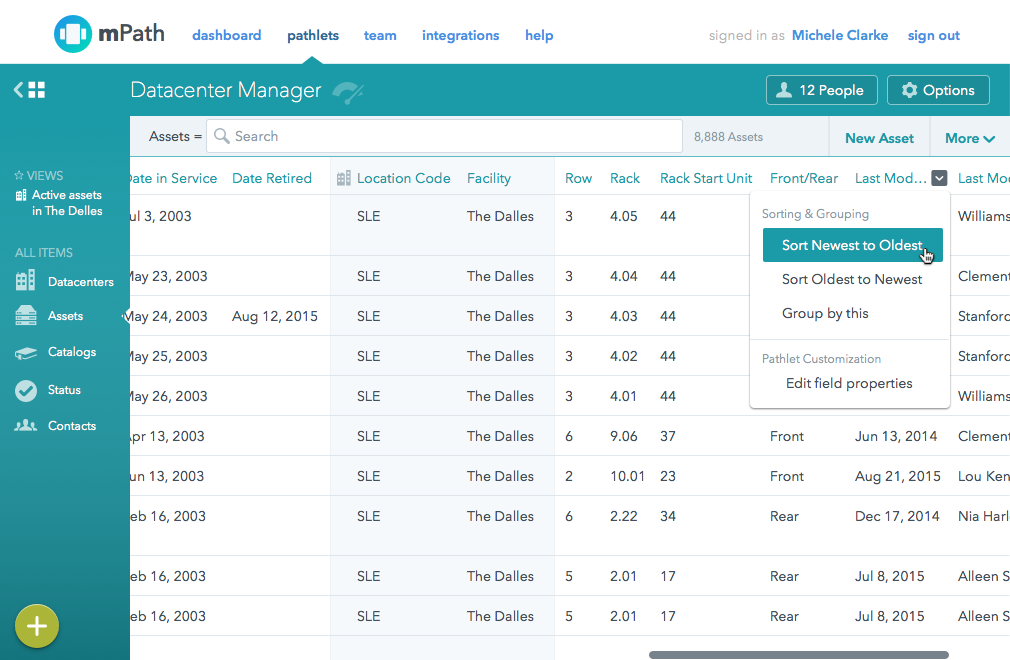Open the 12 People button
Image resolution: width=1010 pixels, height=660 pixels.
click(821, 90)
